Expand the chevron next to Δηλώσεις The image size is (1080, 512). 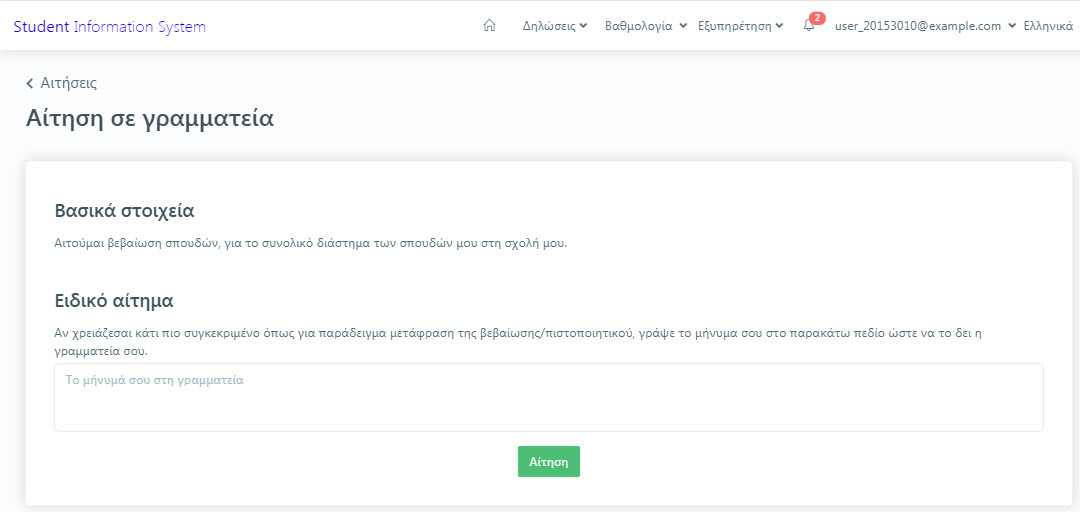pos(583,26)
